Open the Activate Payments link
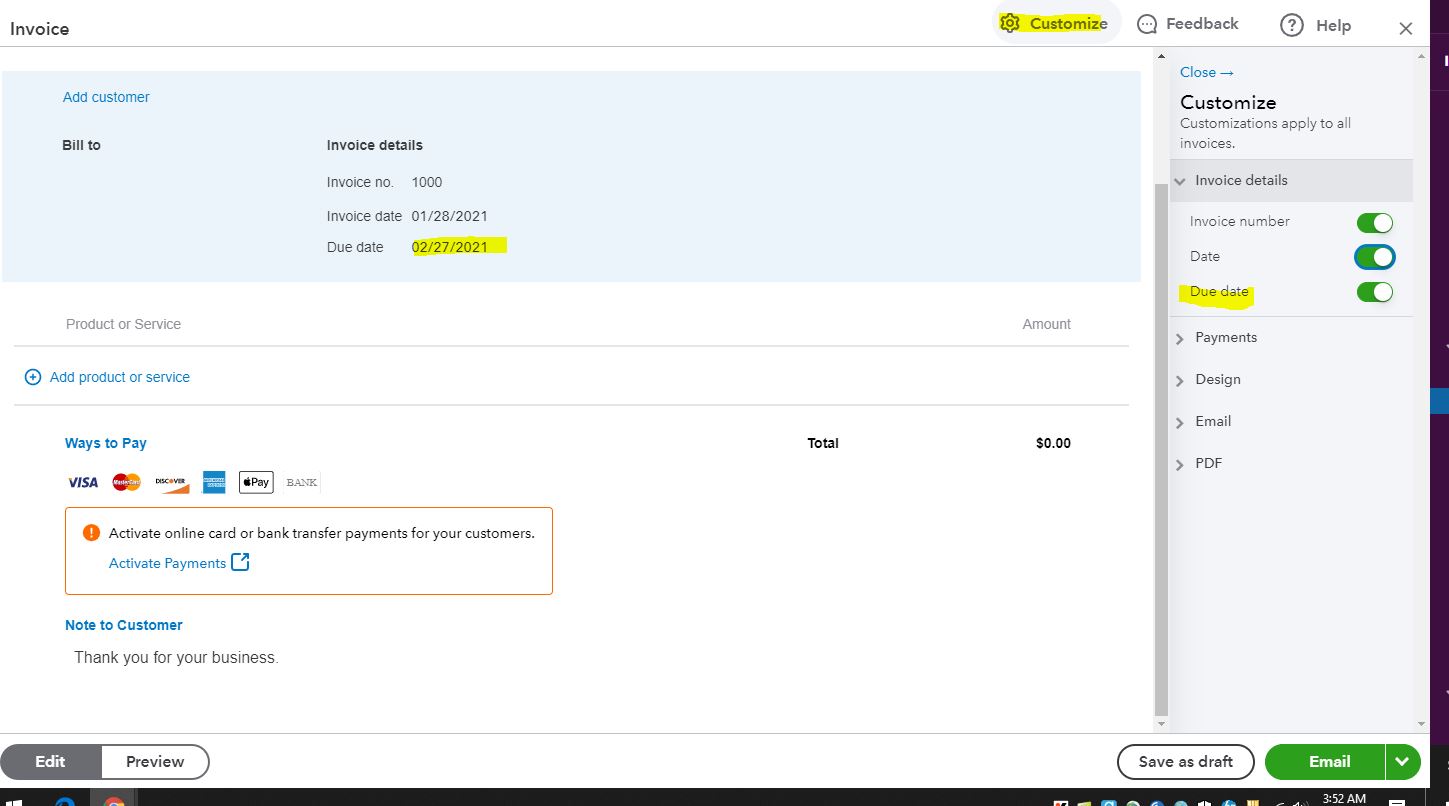 pos(179,563)
